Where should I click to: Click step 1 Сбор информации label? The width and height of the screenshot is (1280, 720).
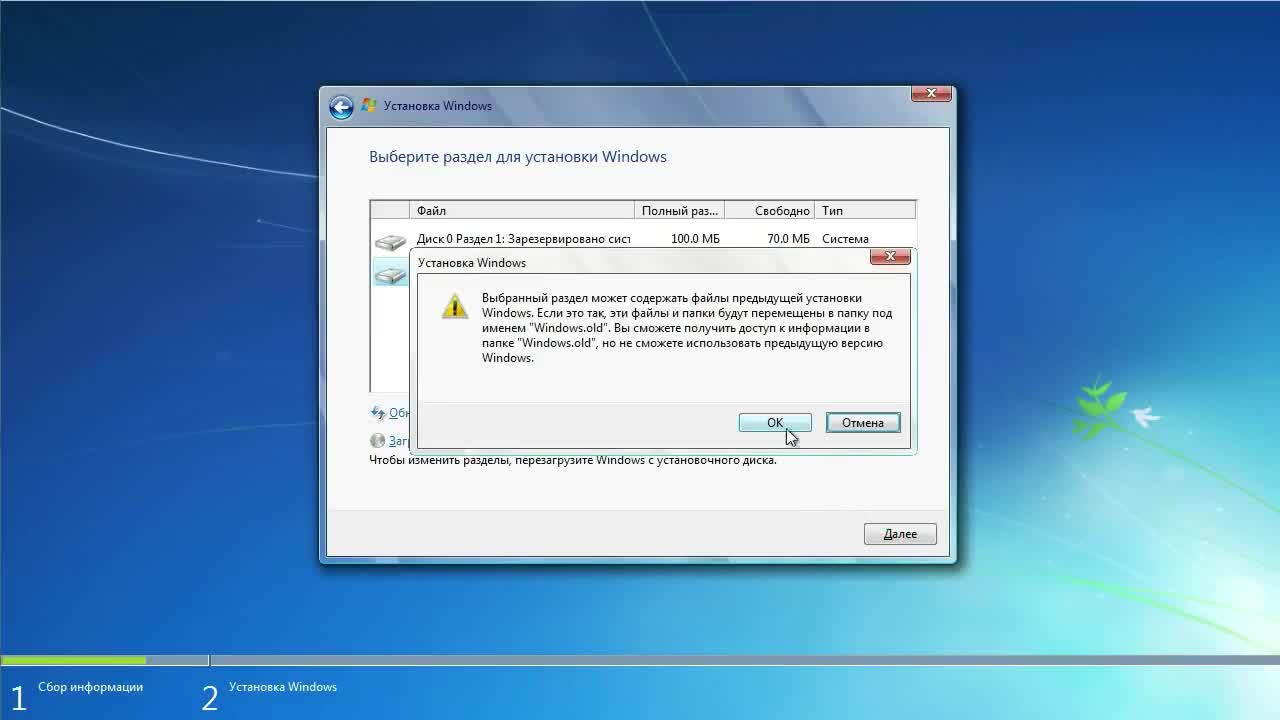point(90,687)
